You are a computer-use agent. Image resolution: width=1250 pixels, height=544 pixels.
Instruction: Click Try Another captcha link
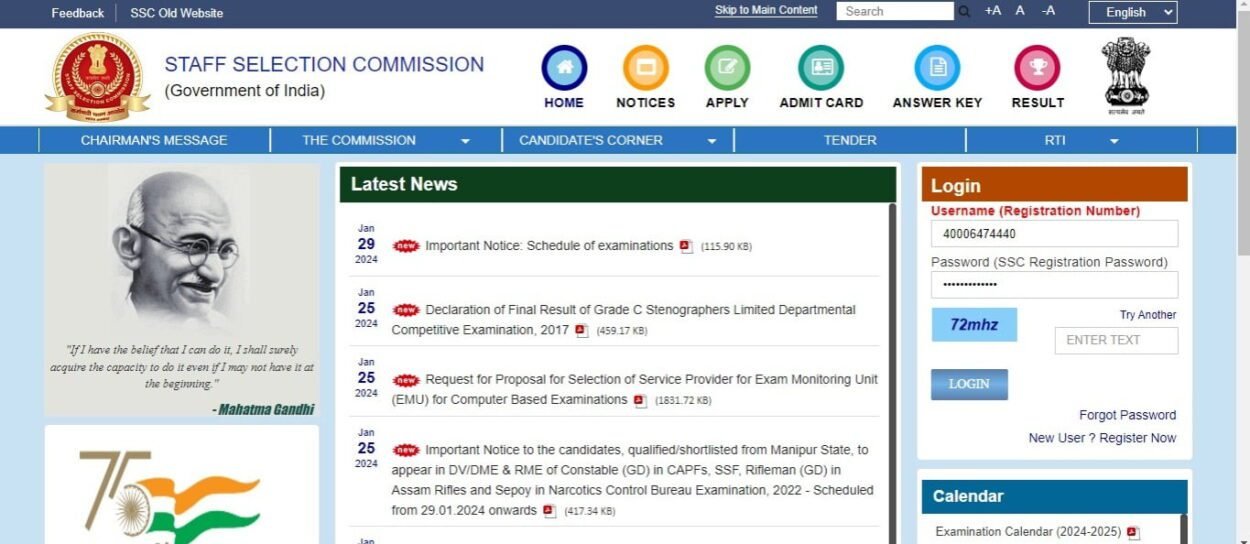[x=1148, y=315]
